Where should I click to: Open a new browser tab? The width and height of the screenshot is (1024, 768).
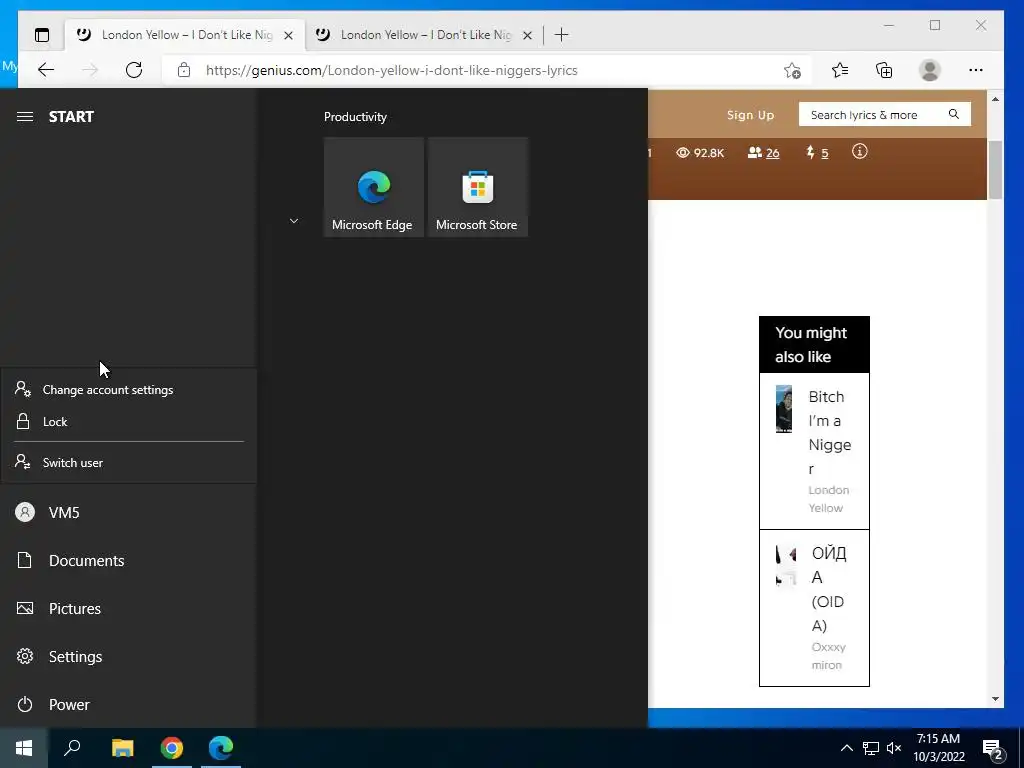562,35
